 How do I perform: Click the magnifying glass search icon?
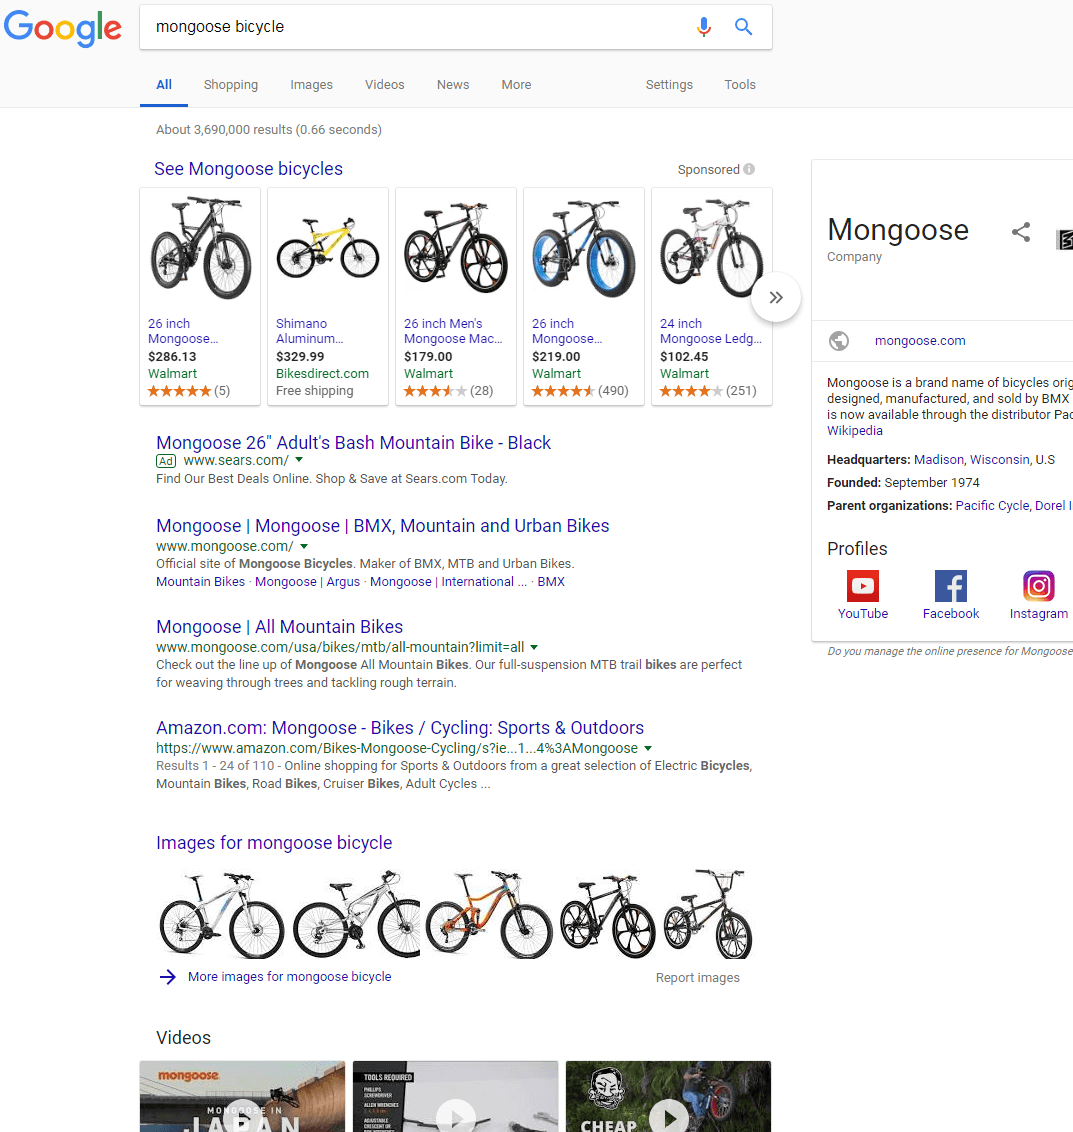743,27
